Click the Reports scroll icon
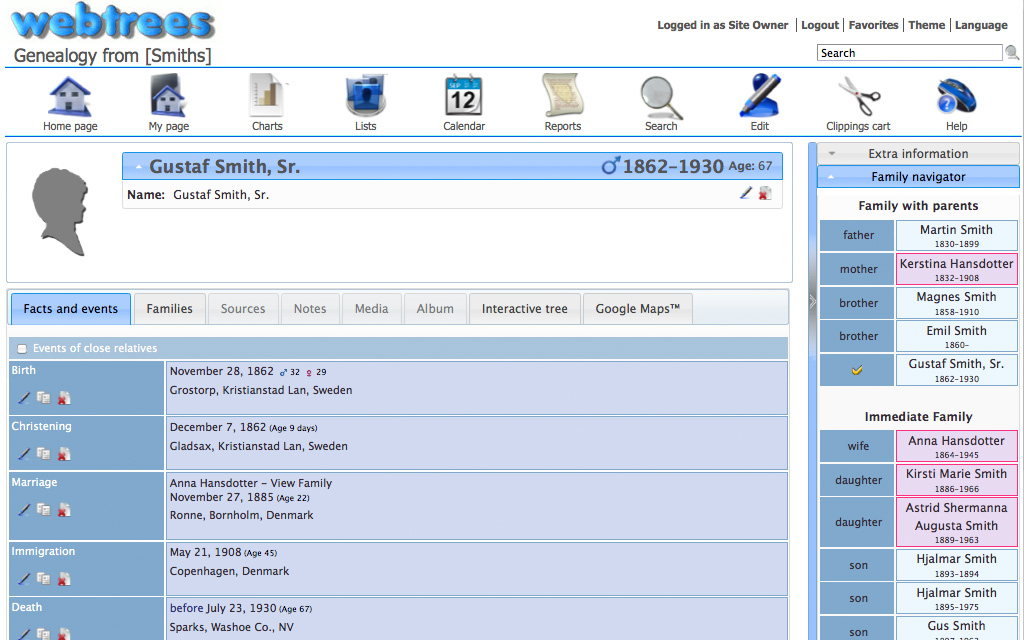1024x640 pixels. (562, 98)
